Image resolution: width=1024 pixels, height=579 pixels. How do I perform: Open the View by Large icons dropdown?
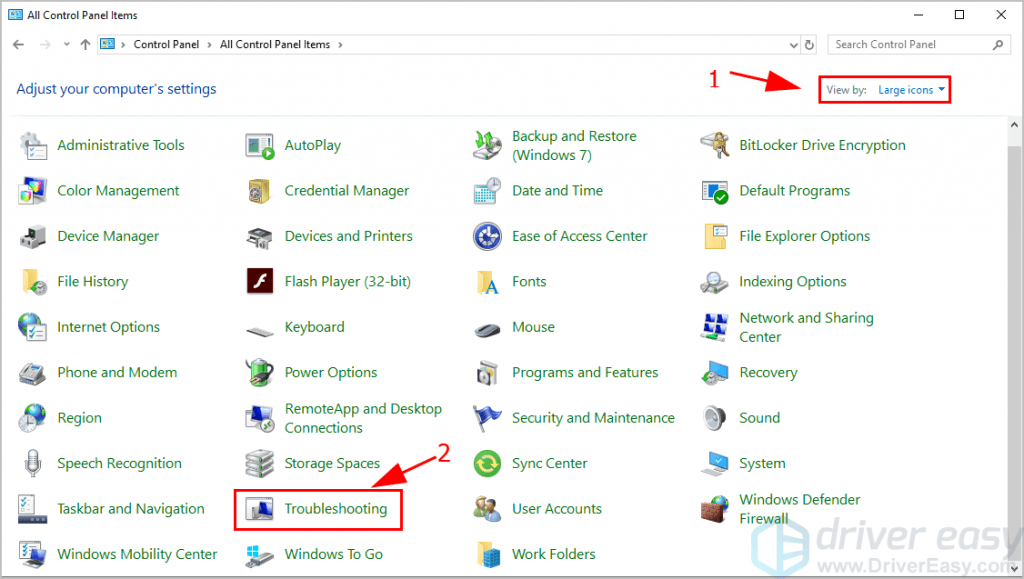pos(911,90)
